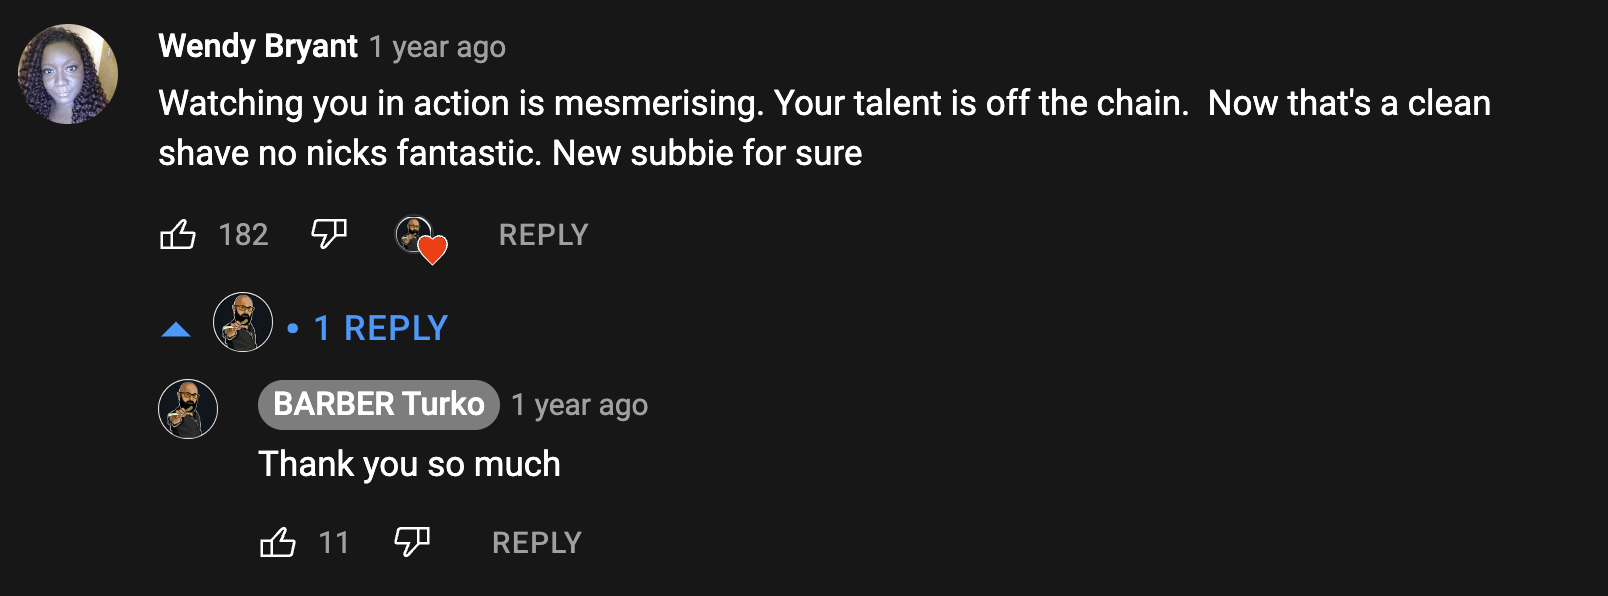Open BARBER Turko's avatar beside the reply
This screenshot has width=1608, height=596.
tap(188, 409)
